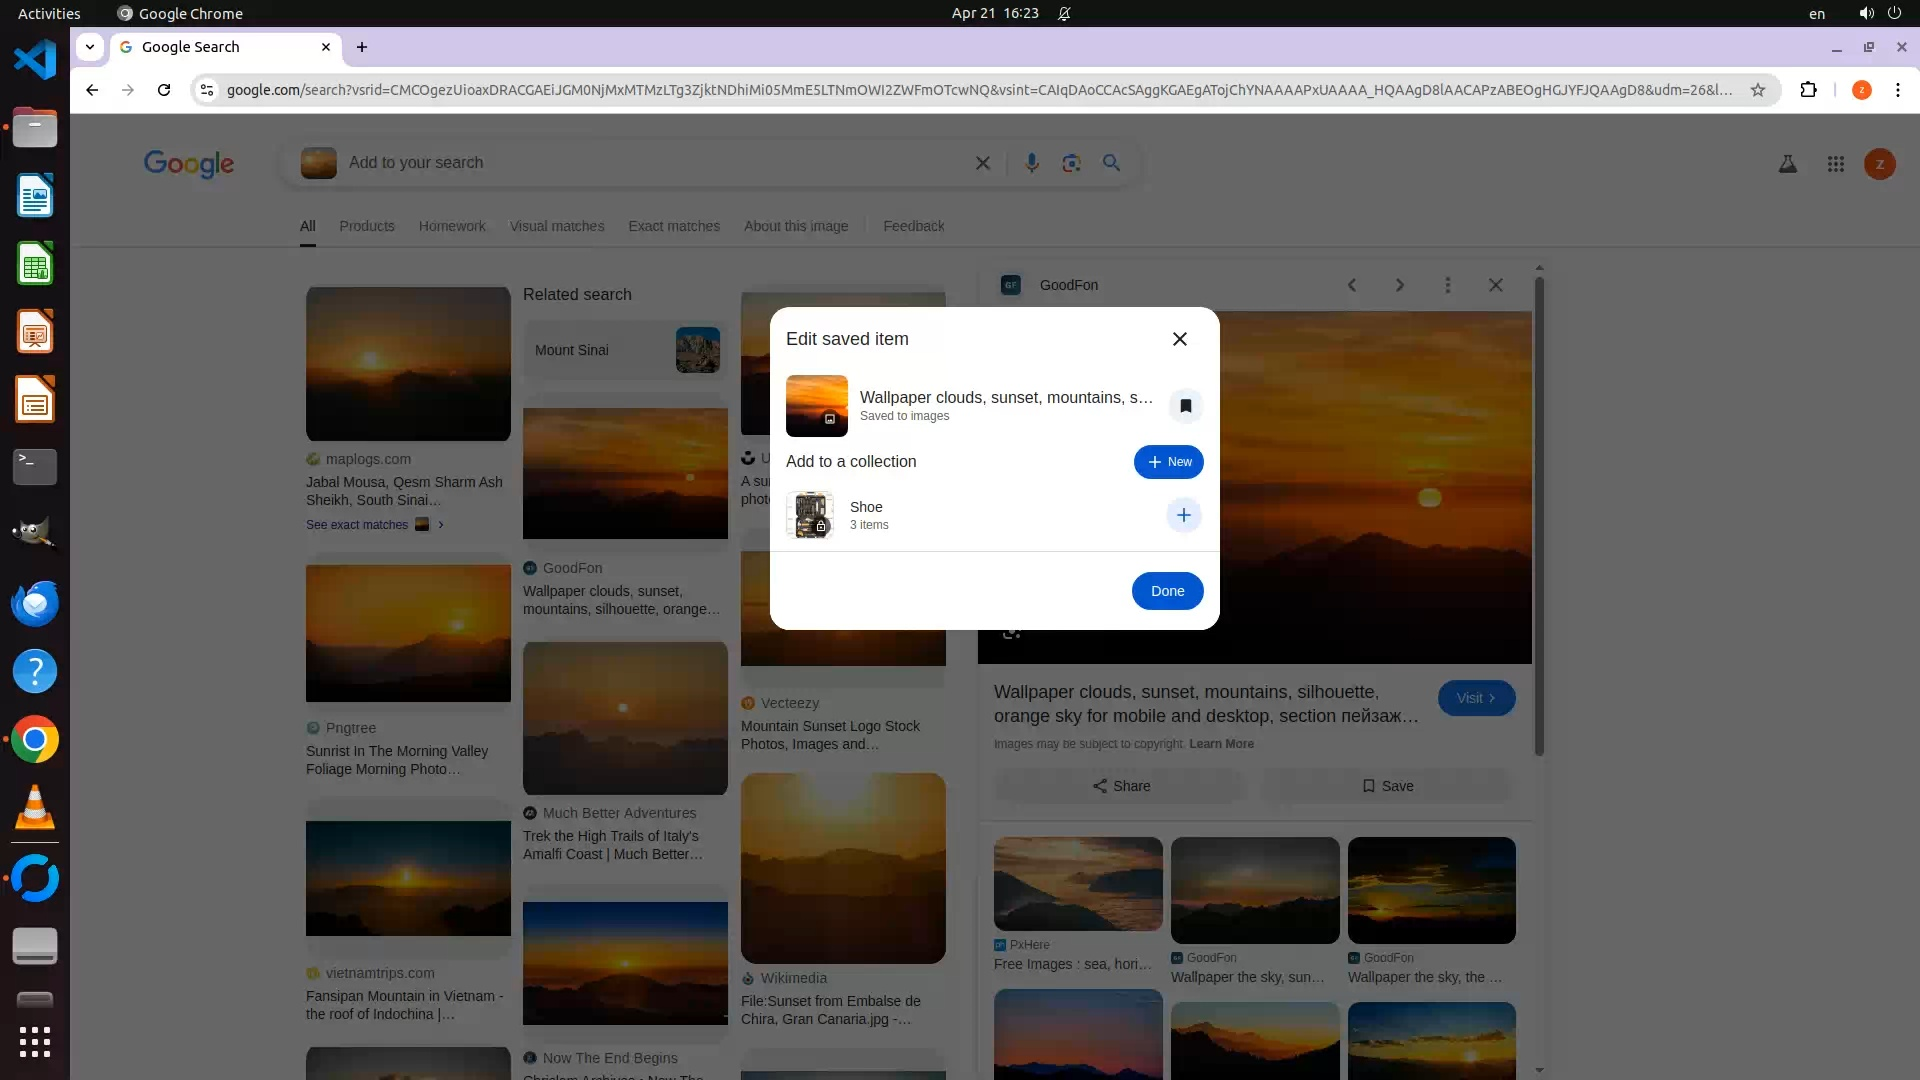Click the New collection button
The image size is (1920, 1080).
coord(1168,462)
